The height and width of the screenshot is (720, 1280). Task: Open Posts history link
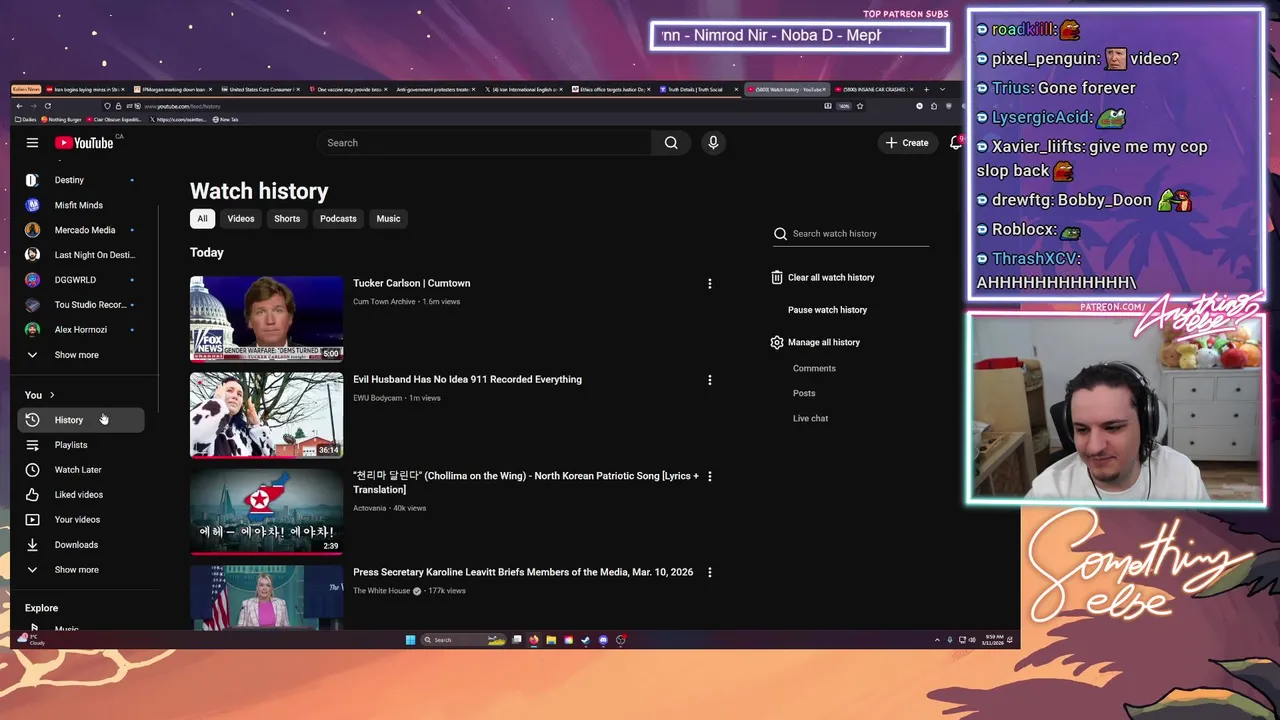tap(804, 393)
